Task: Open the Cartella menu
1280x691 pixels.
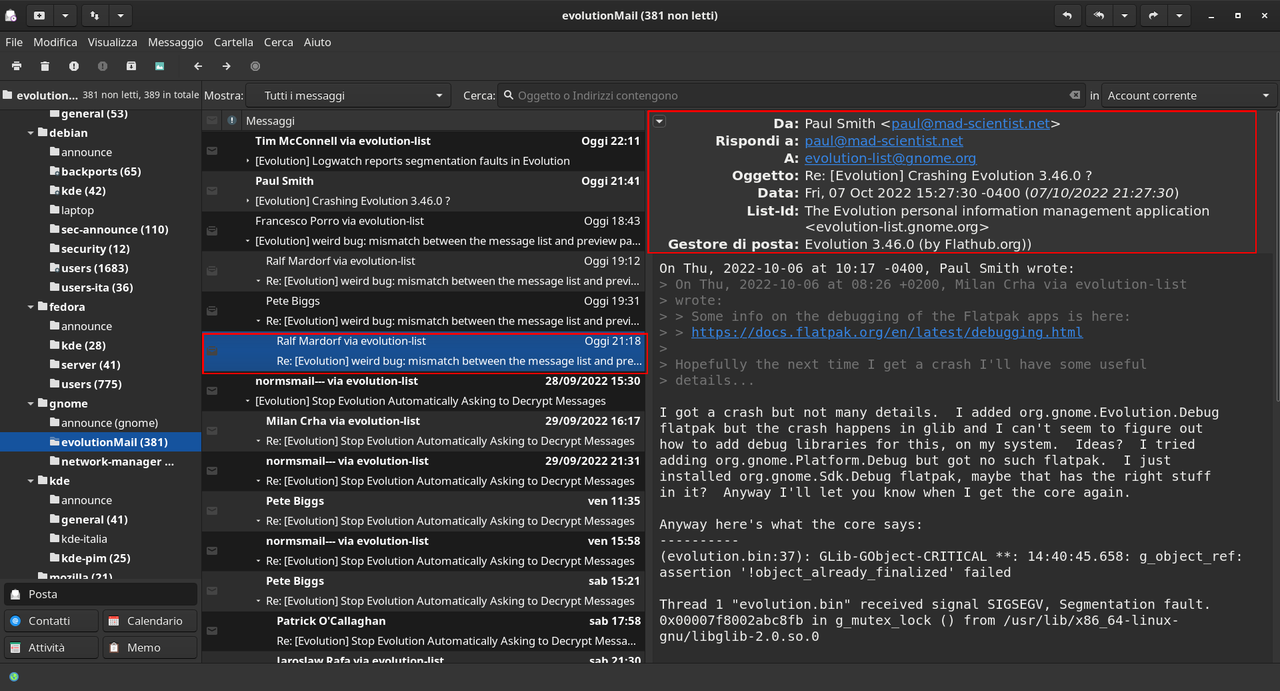Action: click(x=233, y=42)
